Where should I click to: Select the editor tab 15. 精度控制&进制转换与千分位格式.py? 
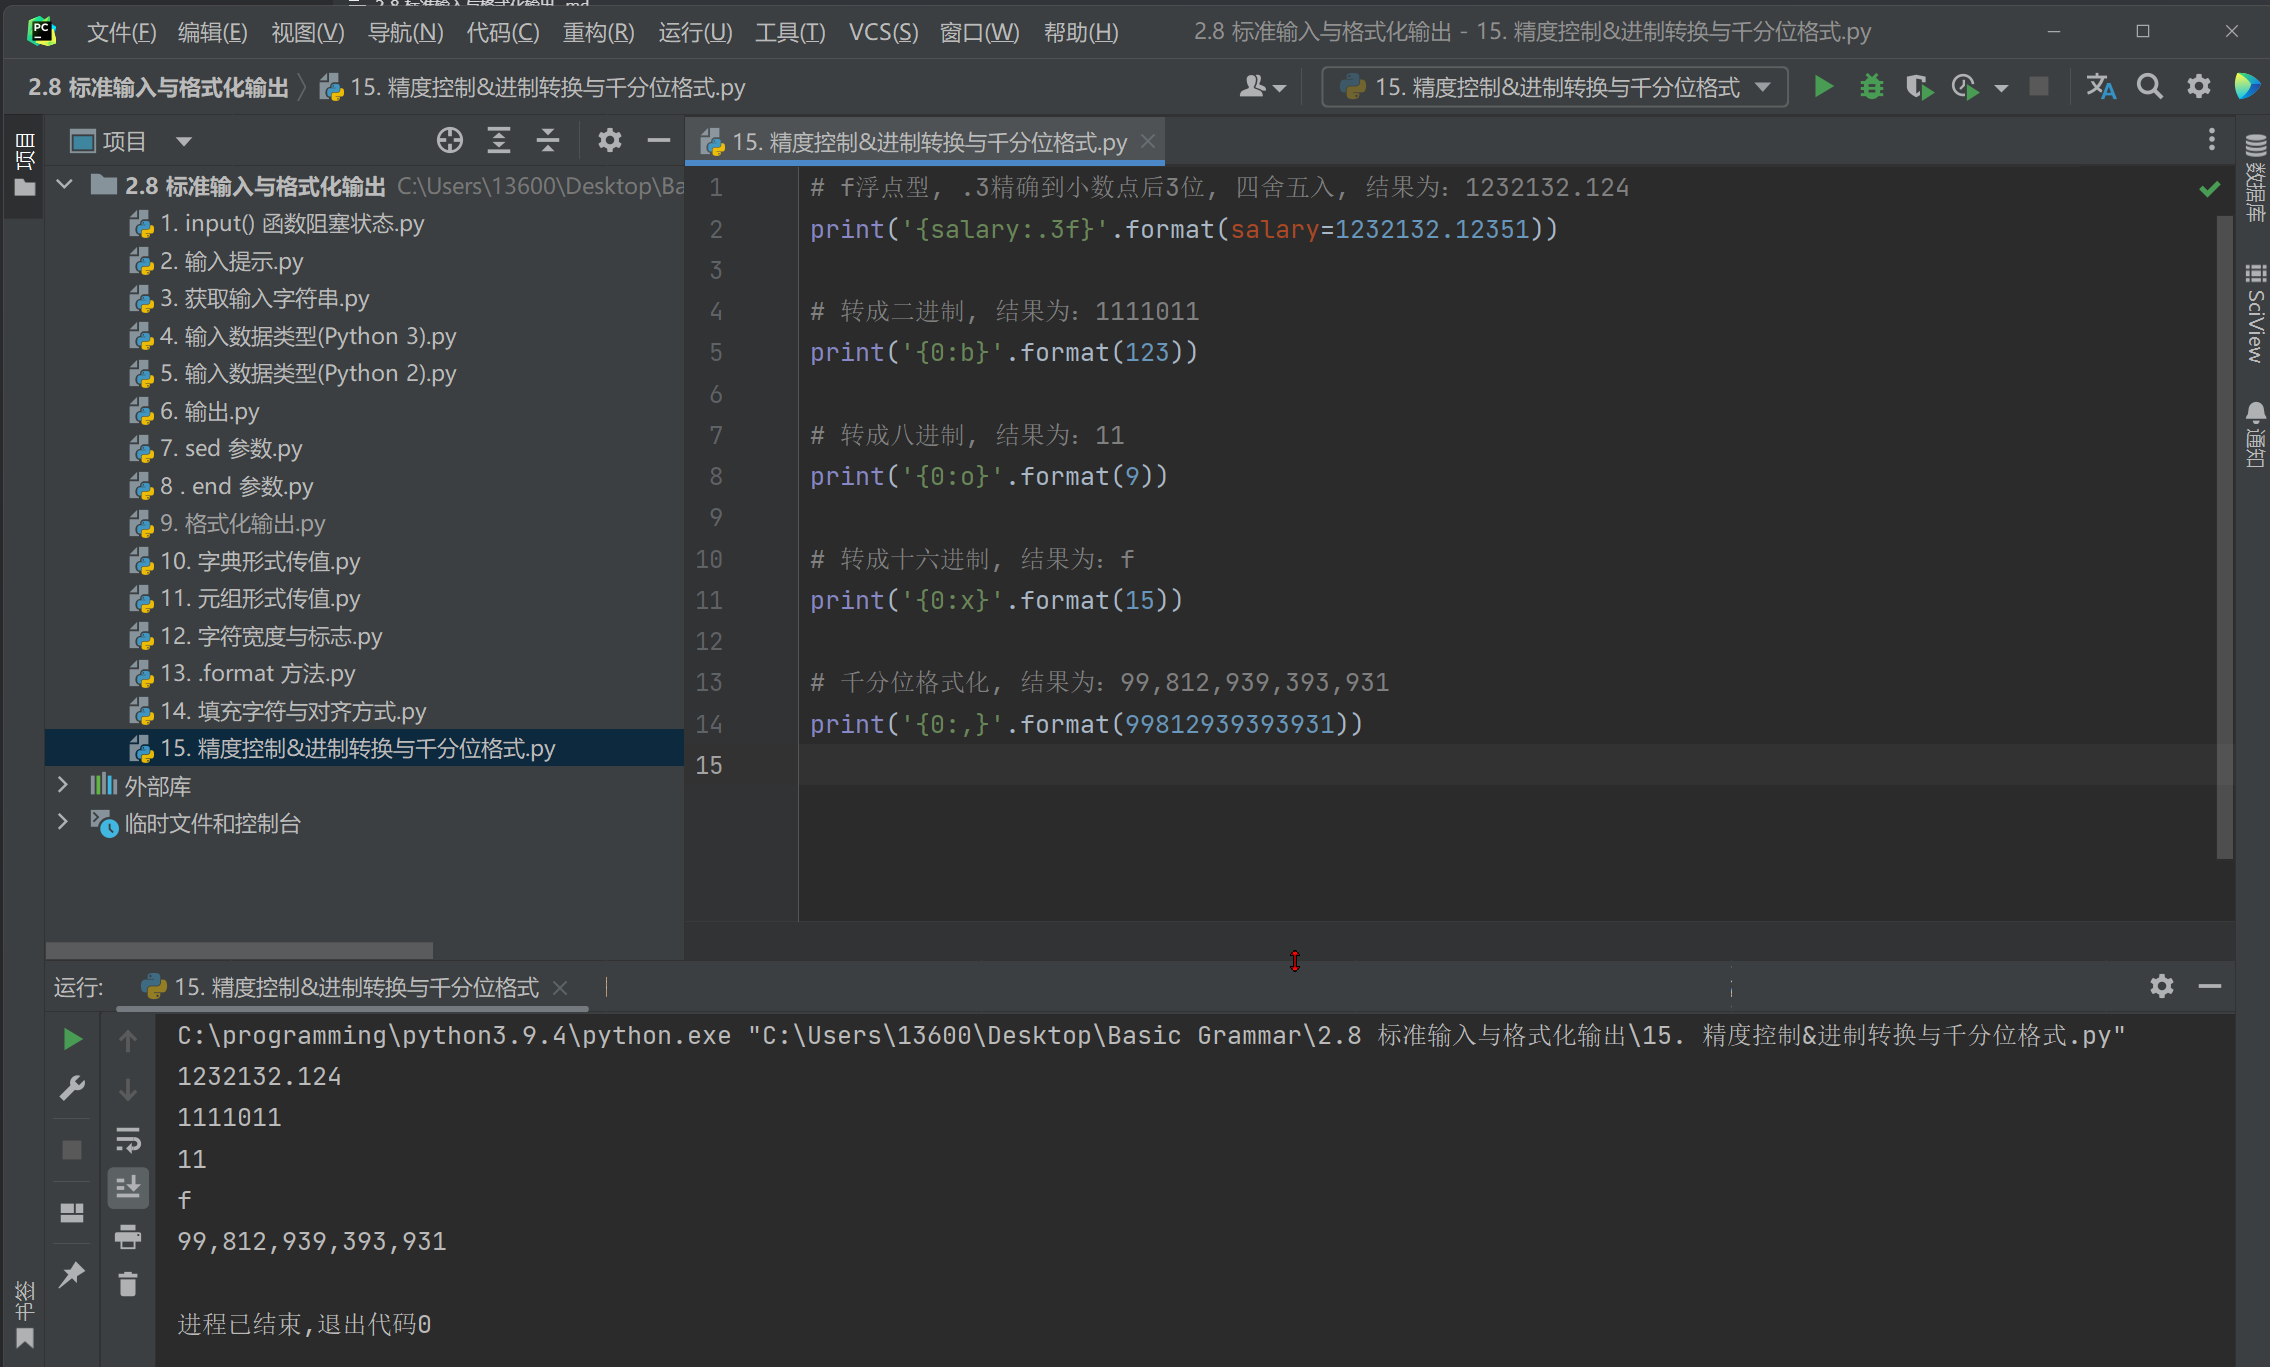coord(925,142)
